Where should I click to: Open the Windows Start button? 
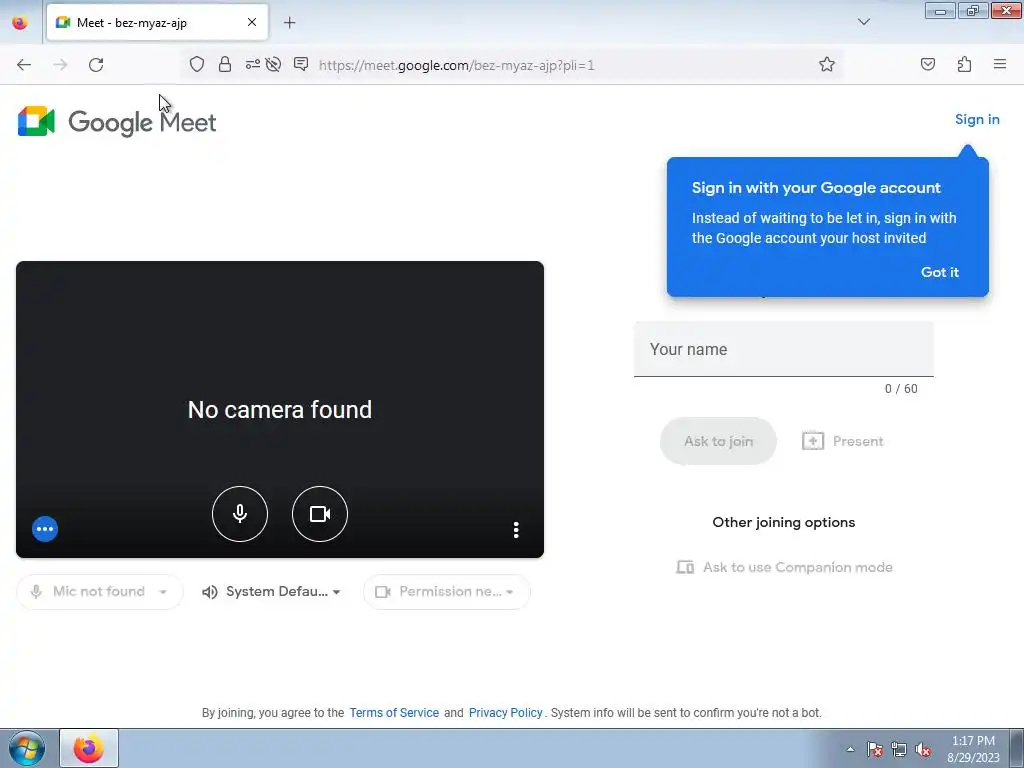(x=27, y=748)
